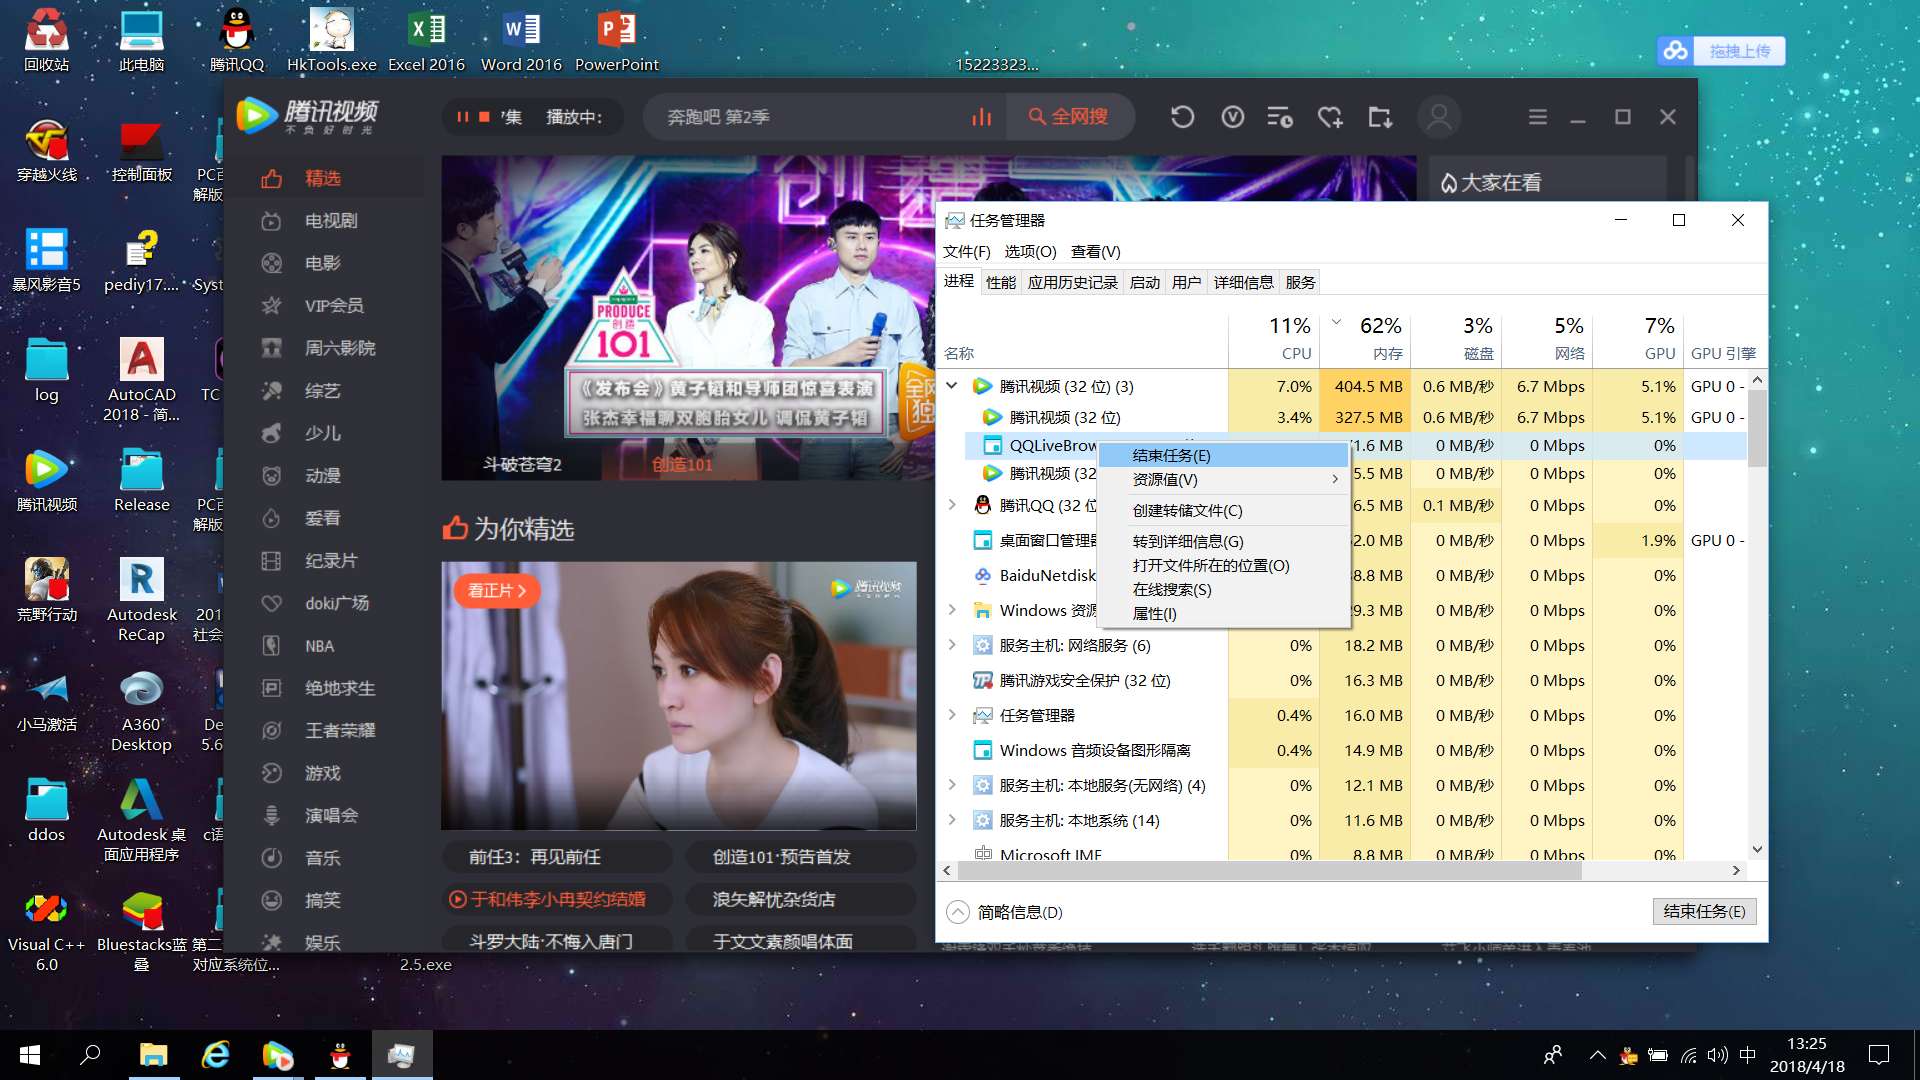The image size is (1920, 1080).
Task: Open 动漫 category in sidebar
Action: point(323,476)
